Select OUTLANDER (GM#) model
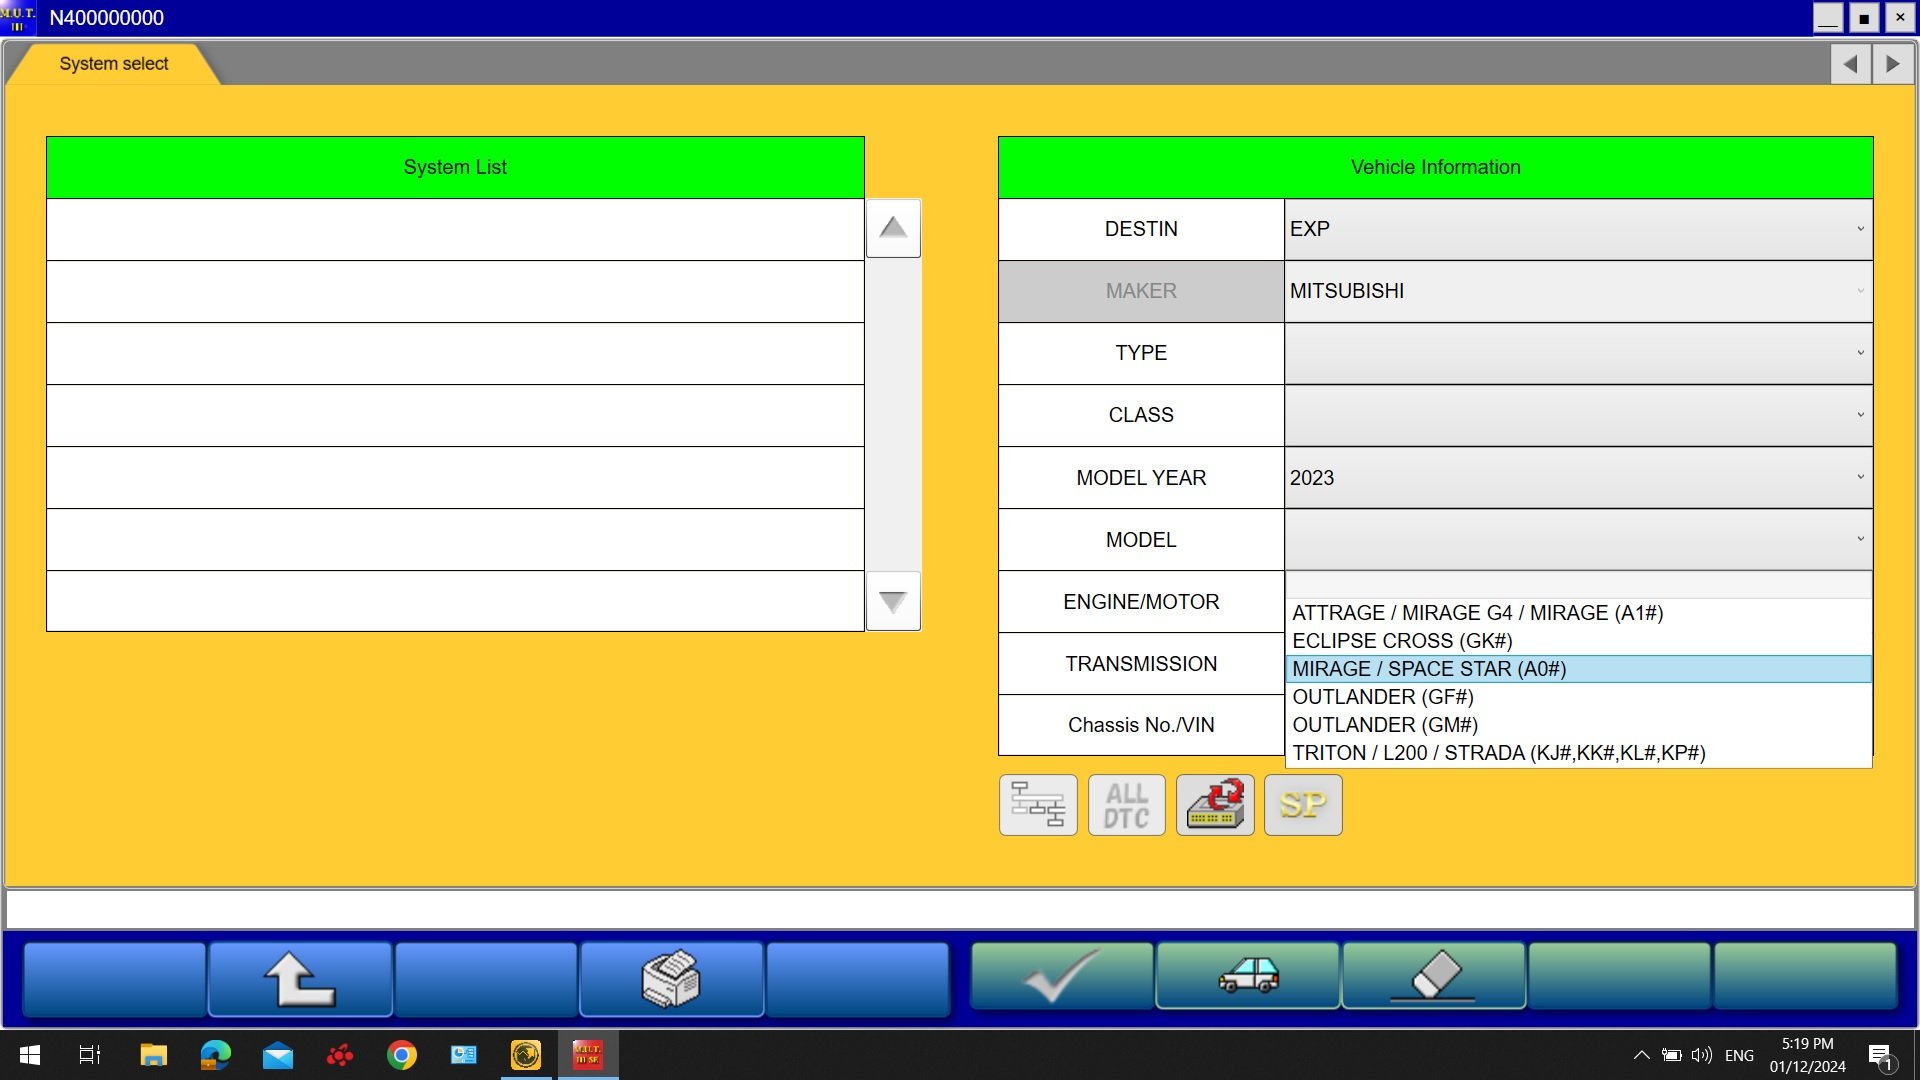Image resolution: width=1920 pixels, height=1080 pixels. click(1578, 725)
